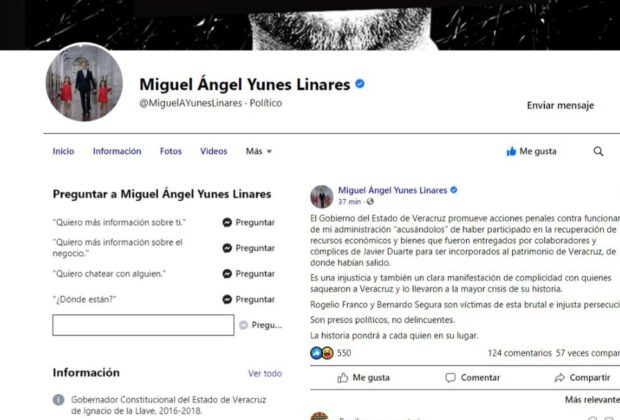Click the Comentar speech bubble icon
The height and width of the screenshot is (420, 620).
(x=450, y=378)
